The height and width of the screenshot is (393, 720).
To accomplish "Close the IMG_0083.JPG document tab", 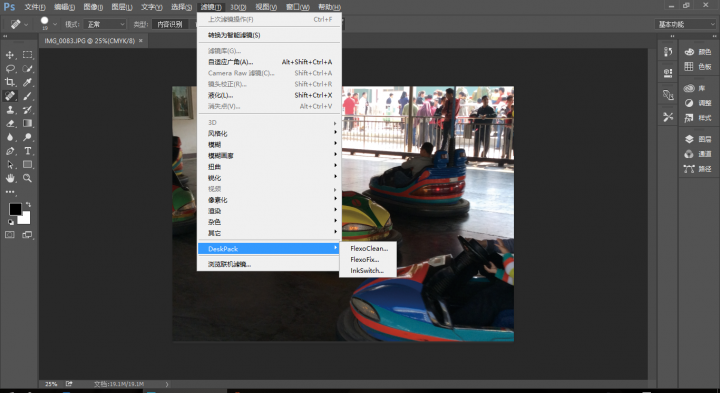I will point(141,41).
